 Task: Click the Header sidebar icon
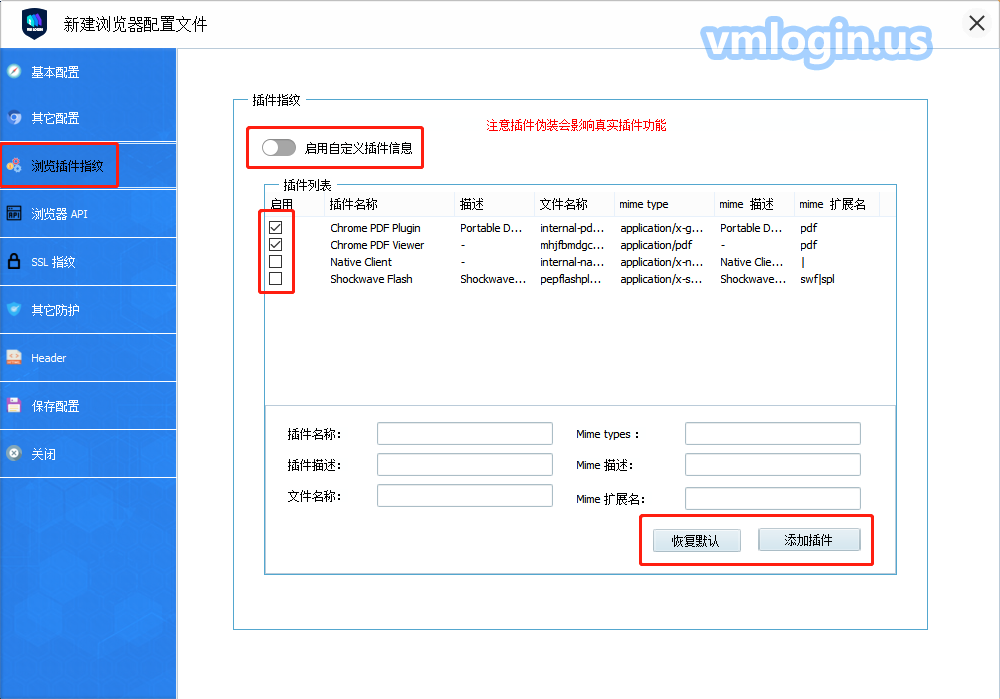(14, 357)
